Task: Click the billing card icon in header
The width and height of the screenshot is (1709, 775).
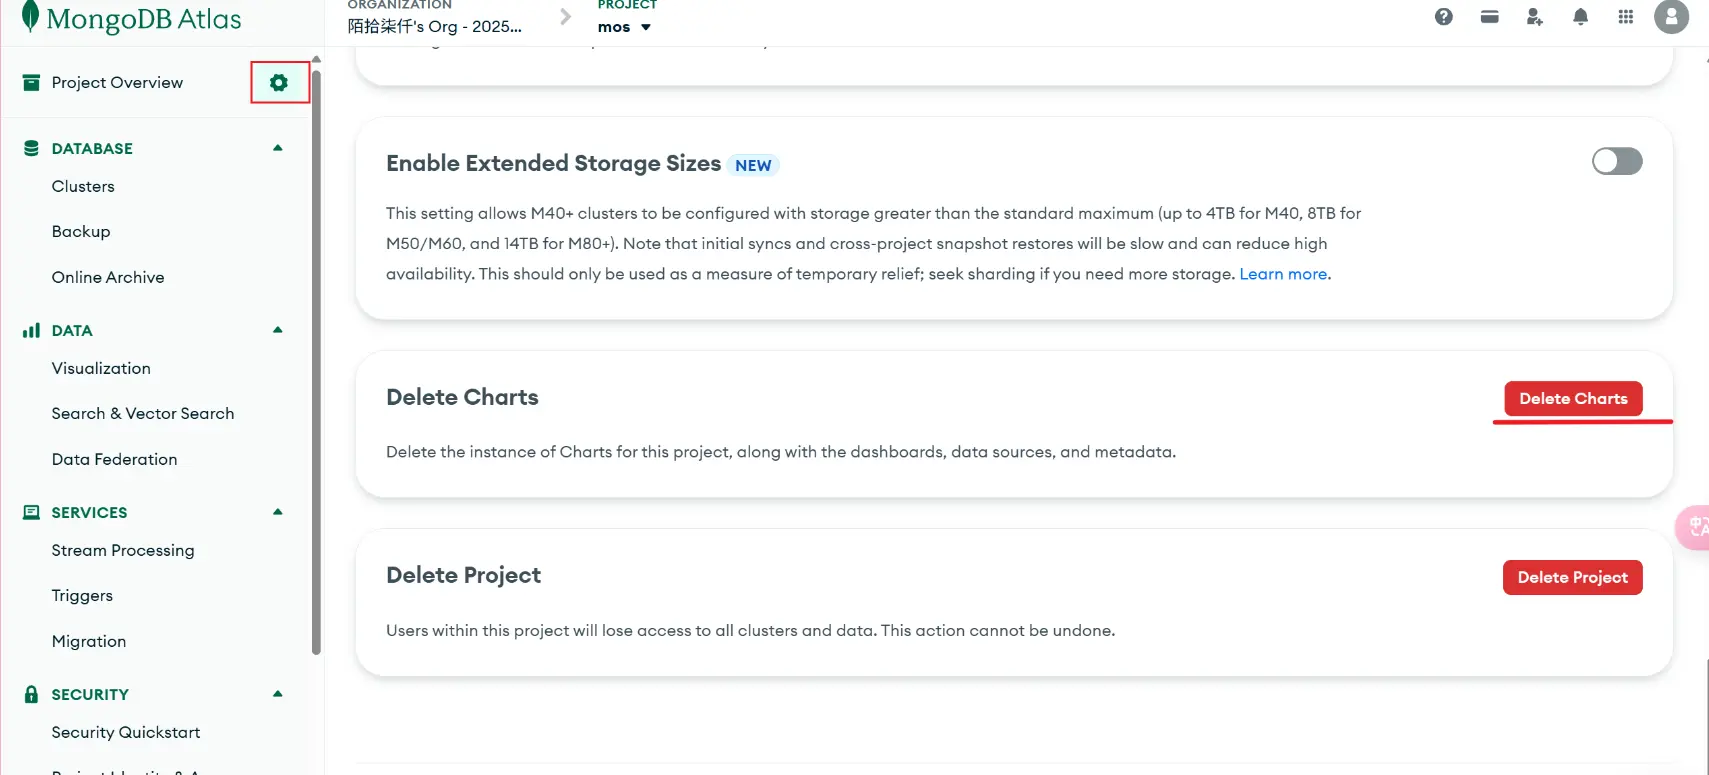Action: coord(1489,17)
